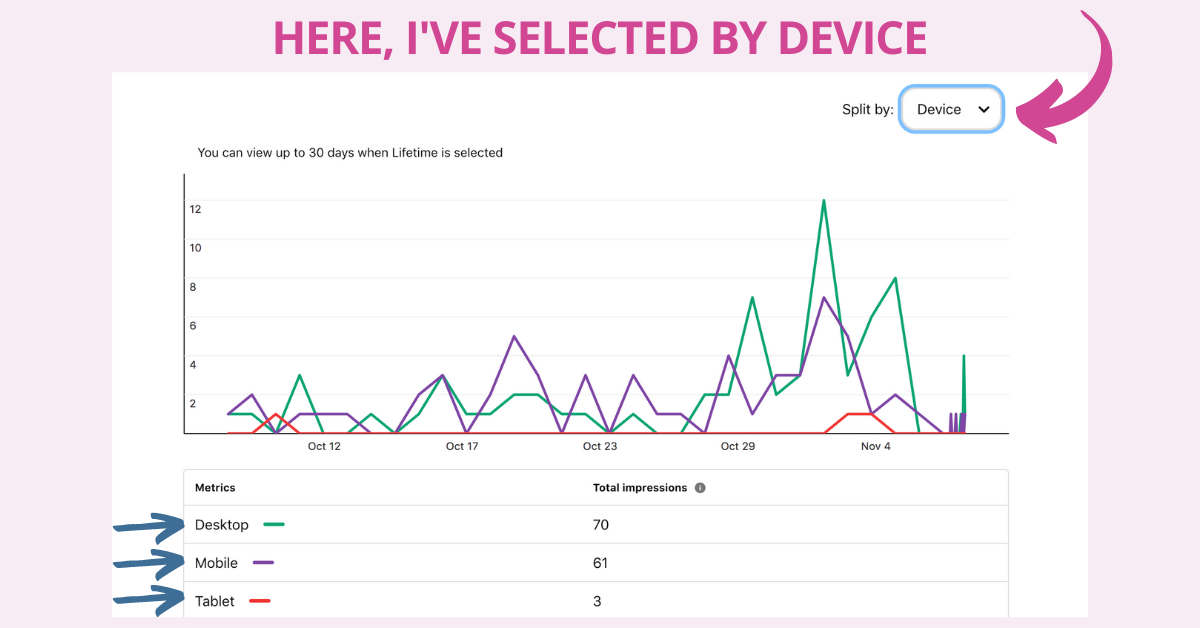This screenshot has width=1200, height=628.
Task: Click the Total impressions column header
Action: pos(640,488)
